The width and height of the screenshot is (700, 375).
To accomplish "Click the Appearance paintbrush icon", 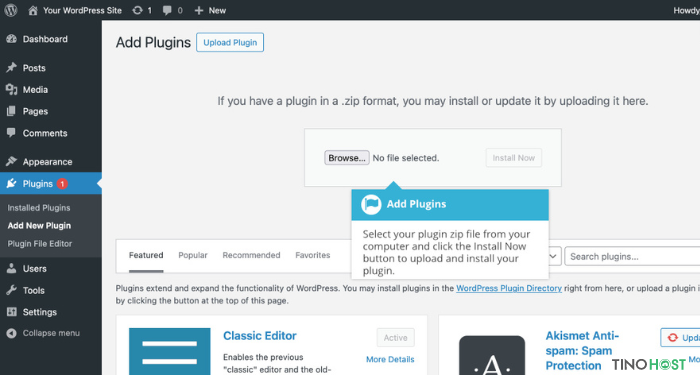I will click(12, 162).
